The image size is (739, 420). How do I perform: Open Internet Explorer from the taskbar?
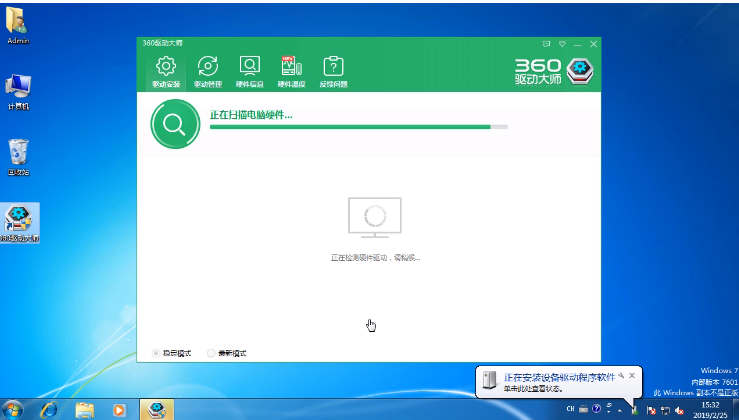tap(48, 409)
